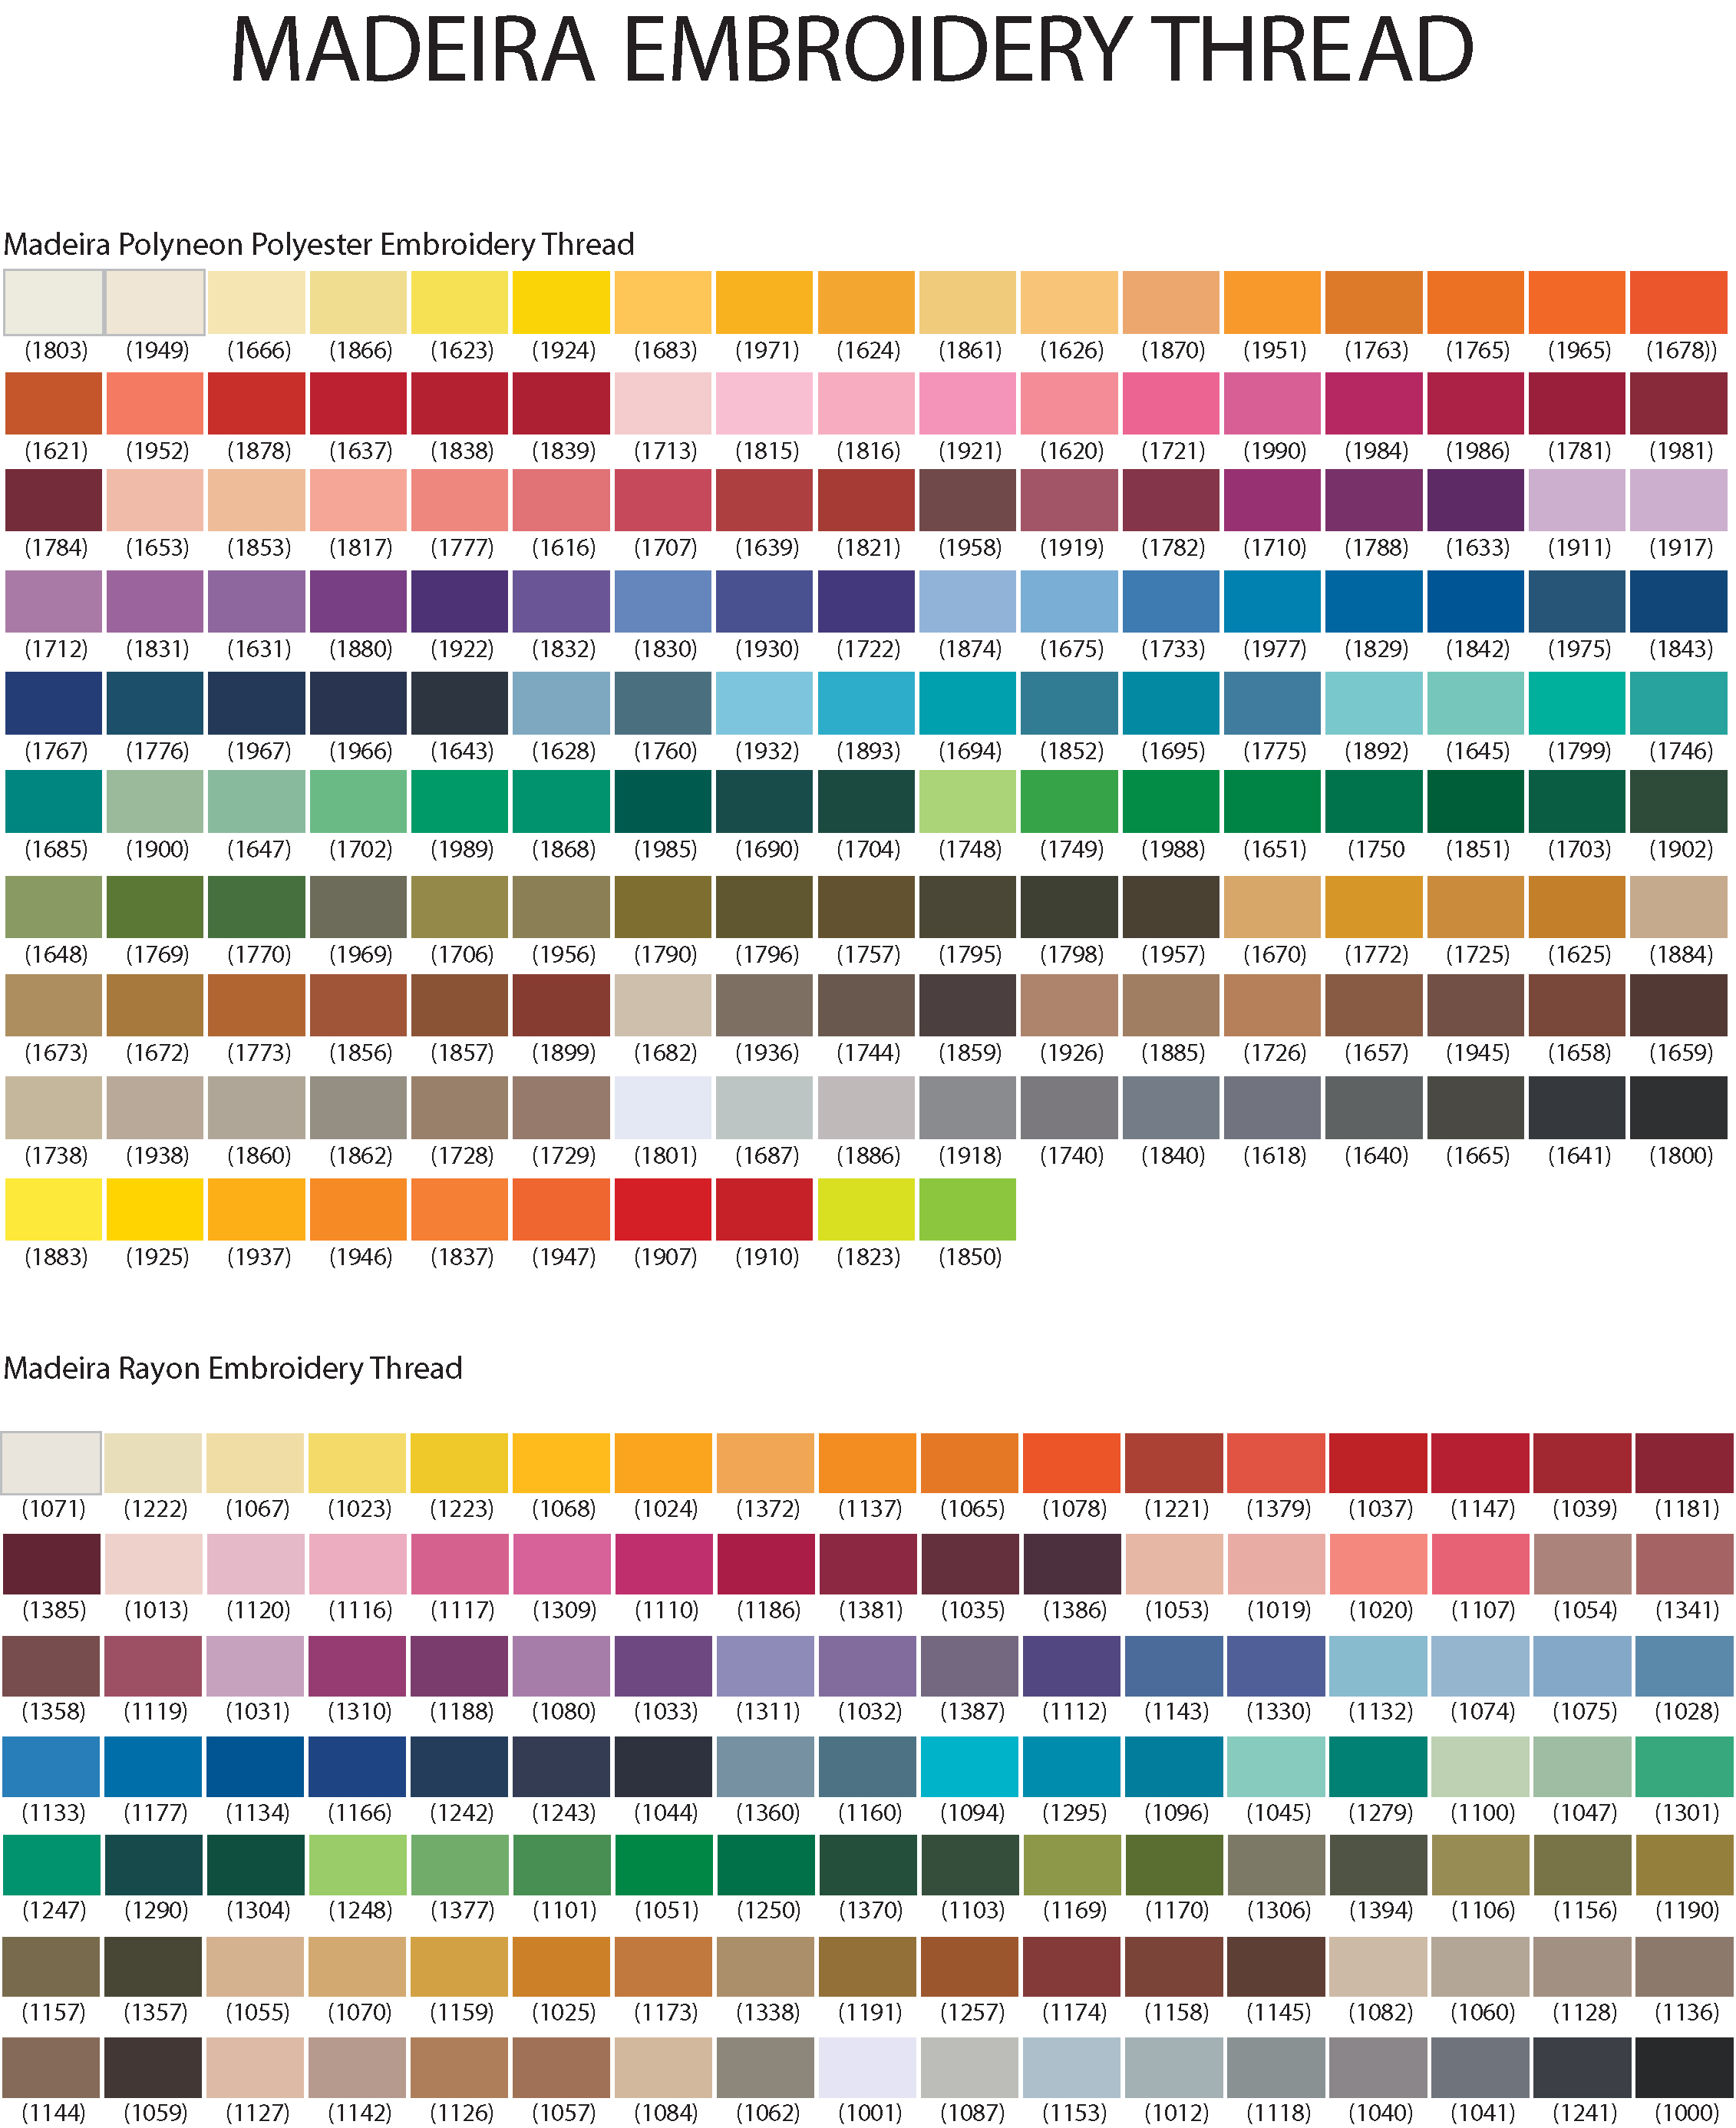This screenshot has height=2128, width=1736.
Task: Select the salmon Rayon swatch 1020
Action: 1378,1564
